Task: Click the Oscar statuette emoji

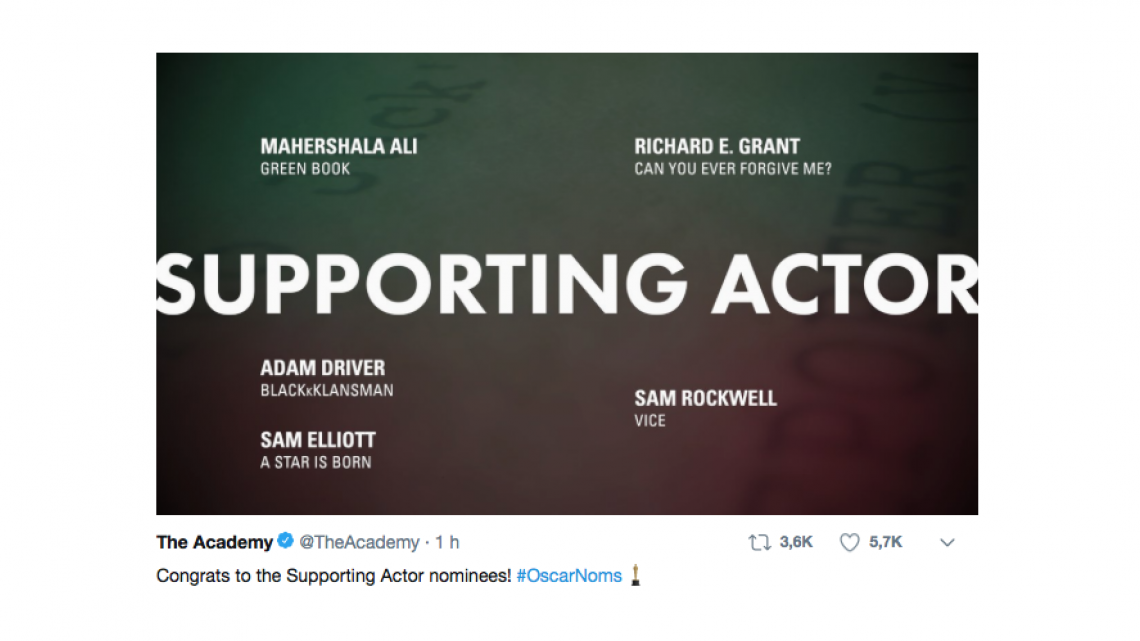Action: point(637,576)
